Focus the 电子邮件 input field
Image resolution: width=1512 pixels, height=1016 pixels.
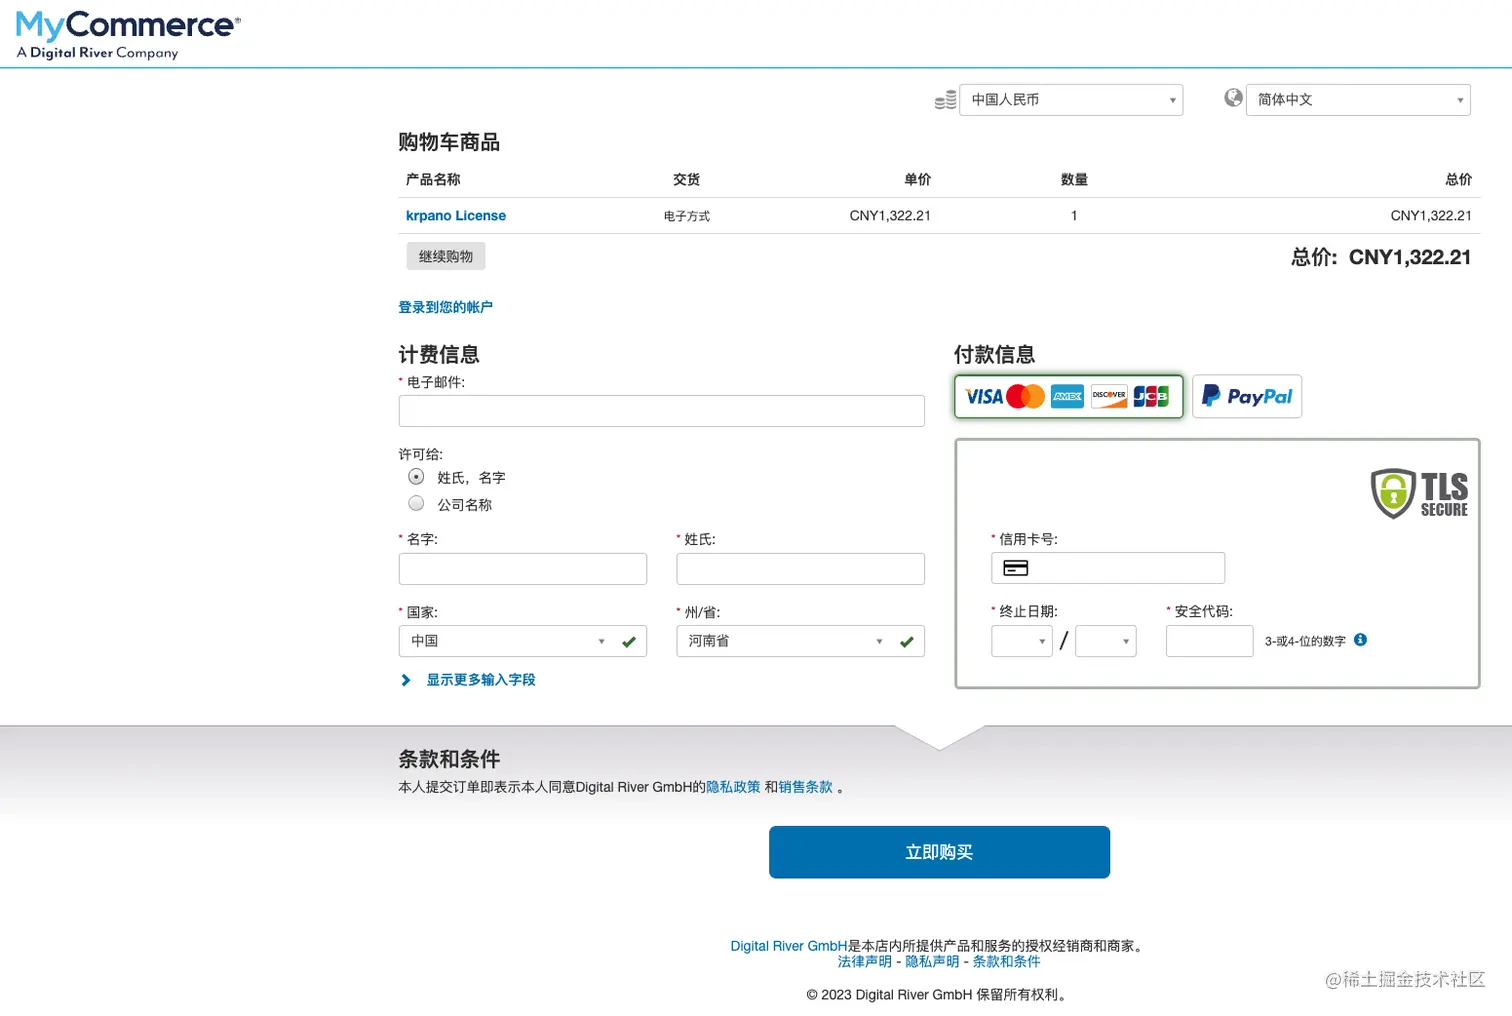pos(662,411)
